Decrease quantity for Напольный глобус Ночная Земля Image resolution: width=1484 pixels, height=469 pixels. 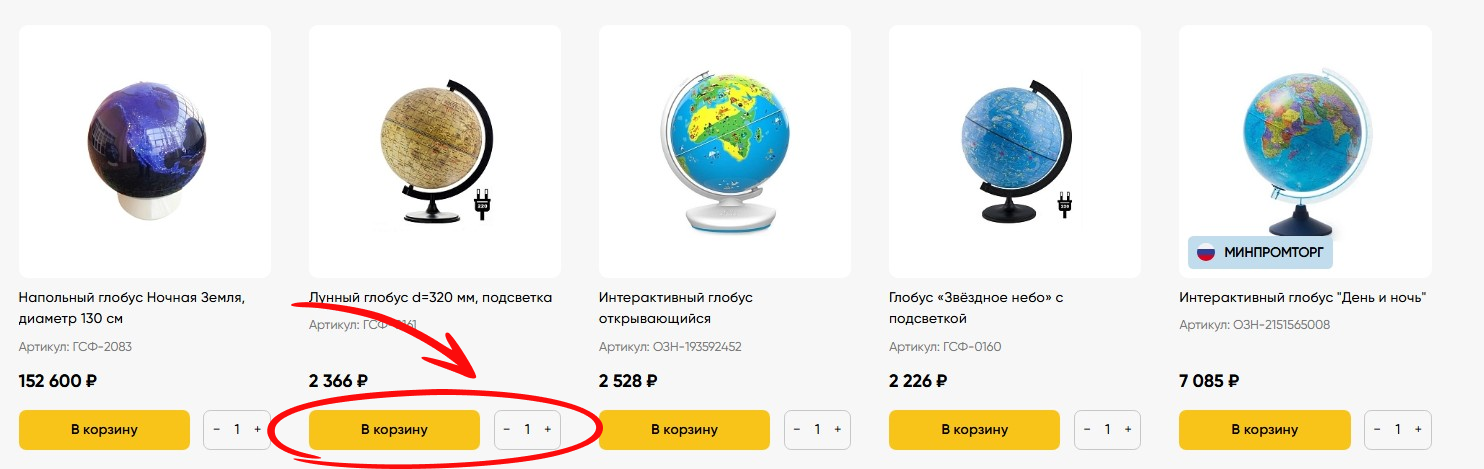pos(217,429)
